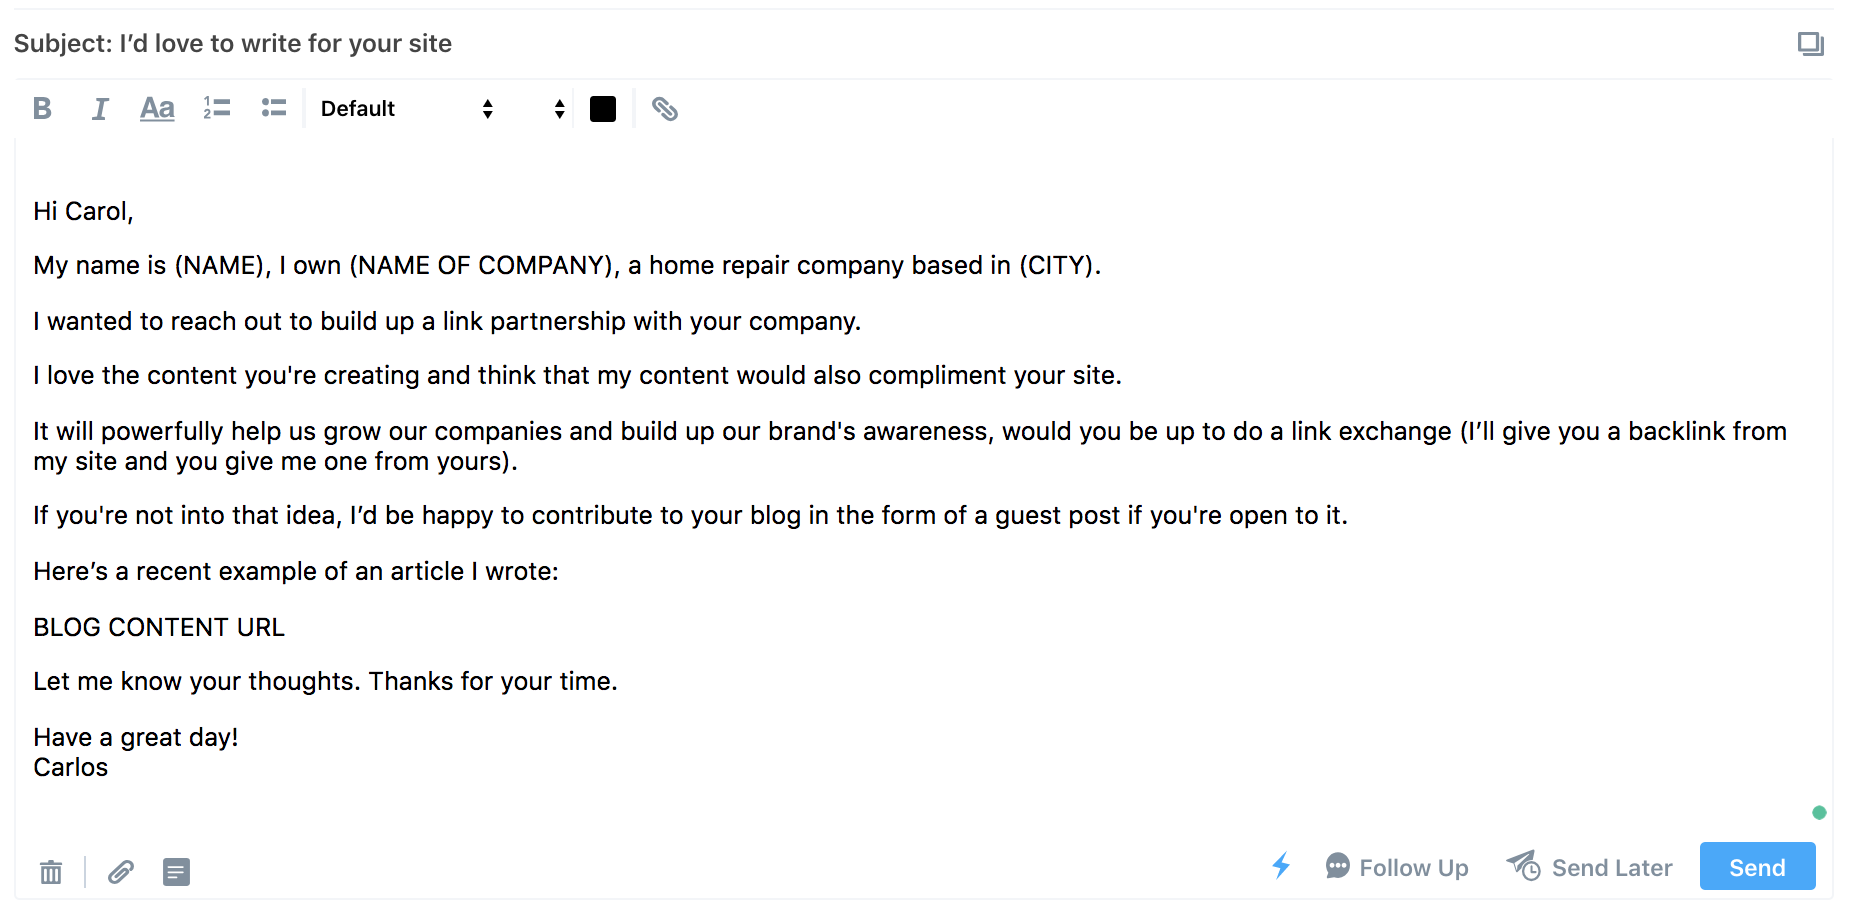Pop out the compose window

click(x=1810, y=44)
